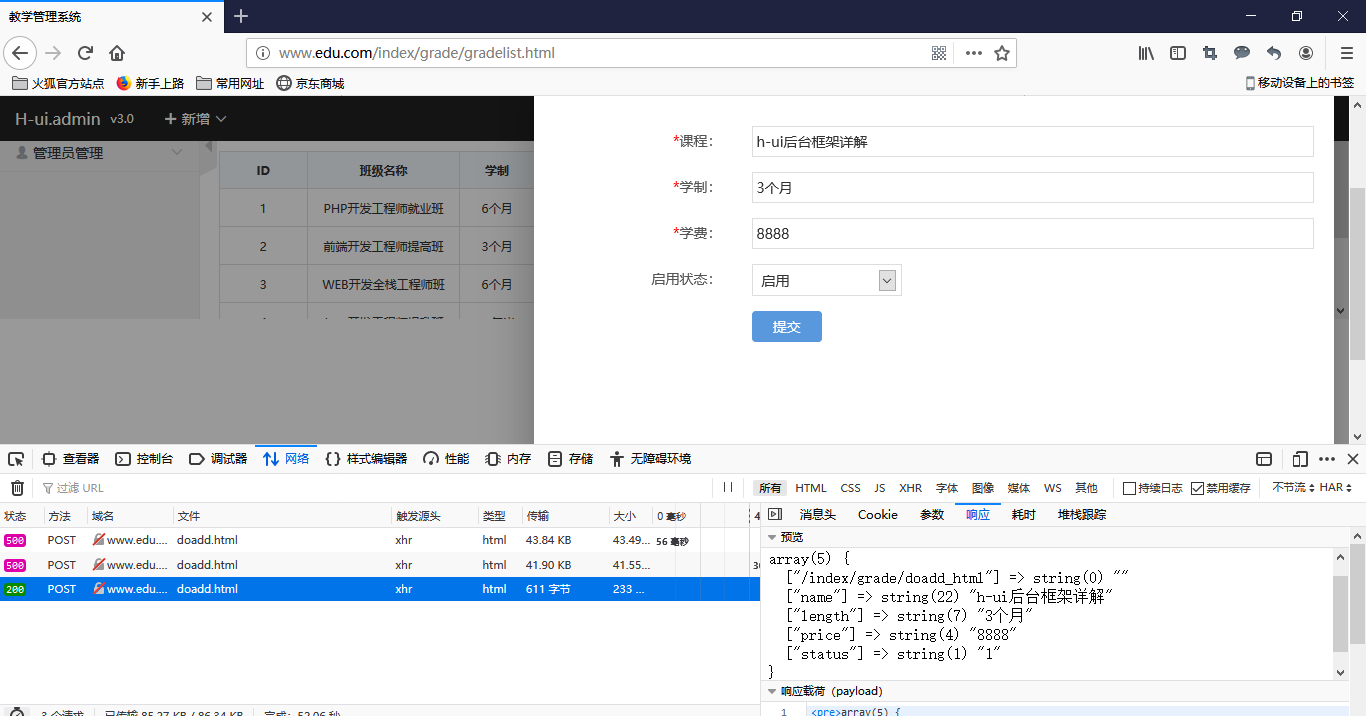This screenshot has width=1366, height=716.
Task: Bookmark this page with the star
Action: tap(1001, 53)
